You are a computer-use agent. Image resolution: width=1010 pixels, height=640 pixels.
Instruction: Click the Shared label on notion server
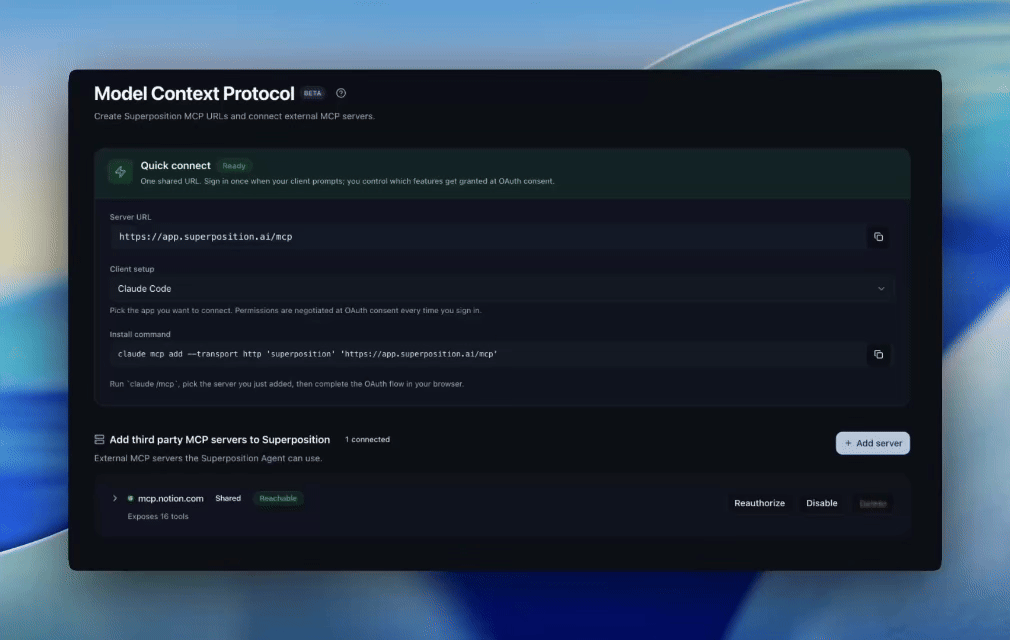[x=228, y=498]
